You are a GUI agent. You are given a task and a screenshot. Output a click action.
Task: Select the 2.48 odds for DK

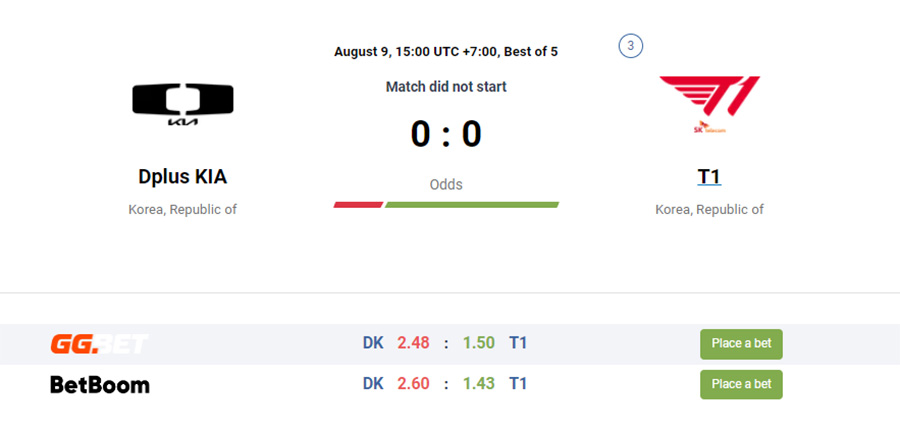tap(413, 343)
